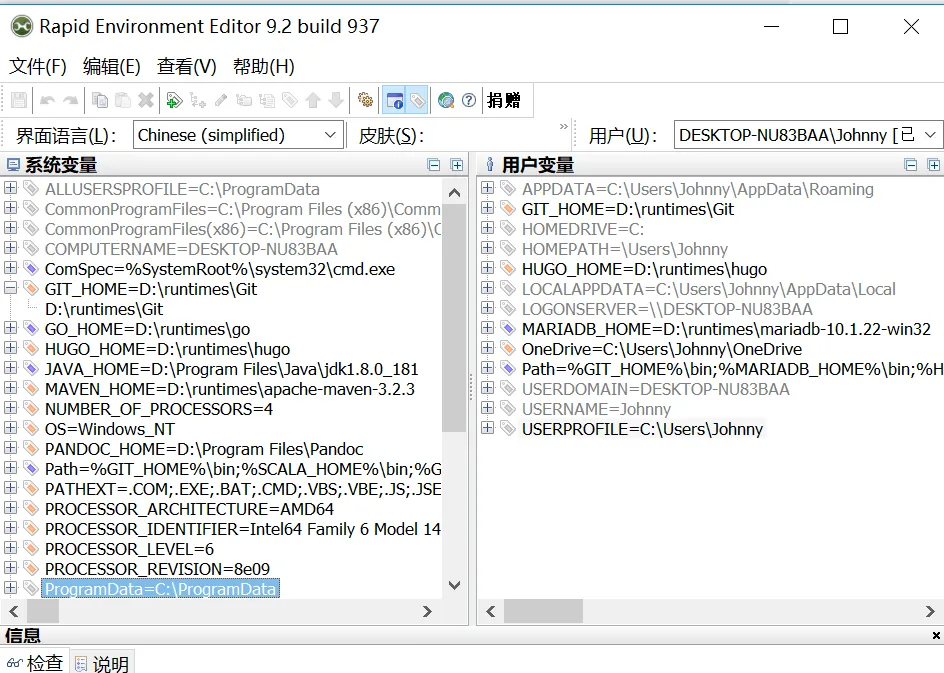Open the 界面语言 Chinese (simplified) dropdown
The height and width of the screenshot is (673, 944).
(x=238, y=135)
